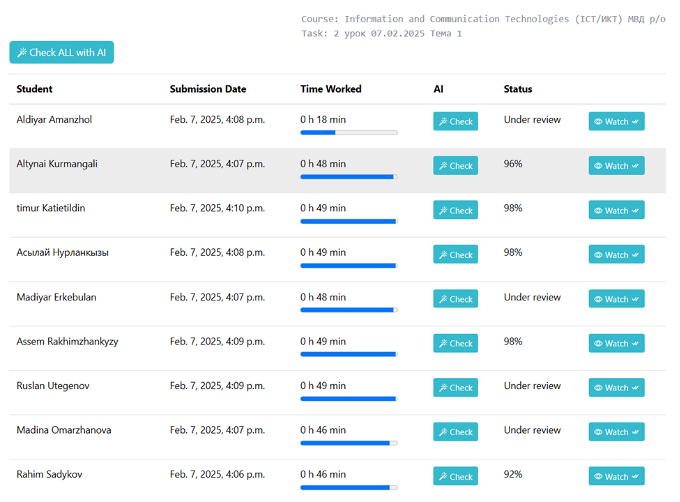Click Madina Omarzhanova's time worked progress bar

point(349,443)
